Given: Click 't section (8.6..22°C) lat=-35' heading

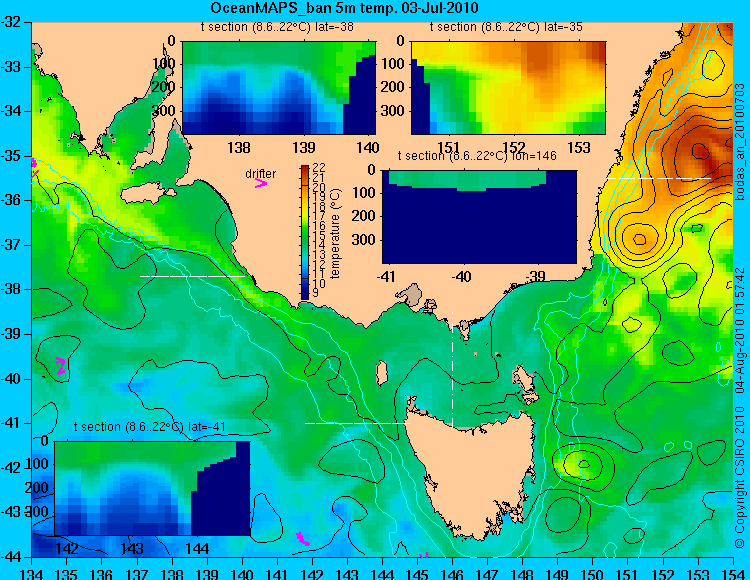Looking at the screenshot, I should 507,27.
